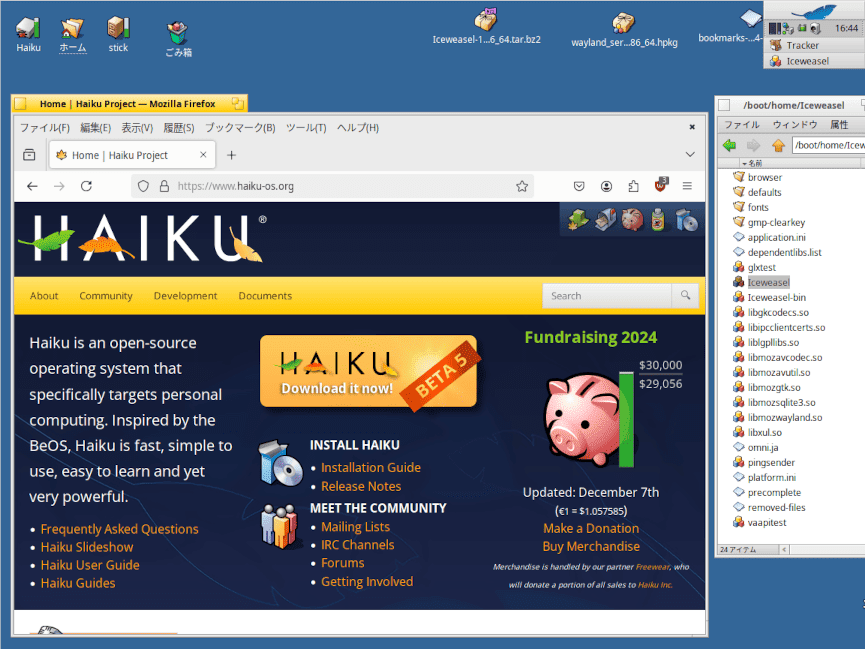Click the clock showing 16:44
The height and width of the screenshot is (649, 865).
tap(846, 28)
